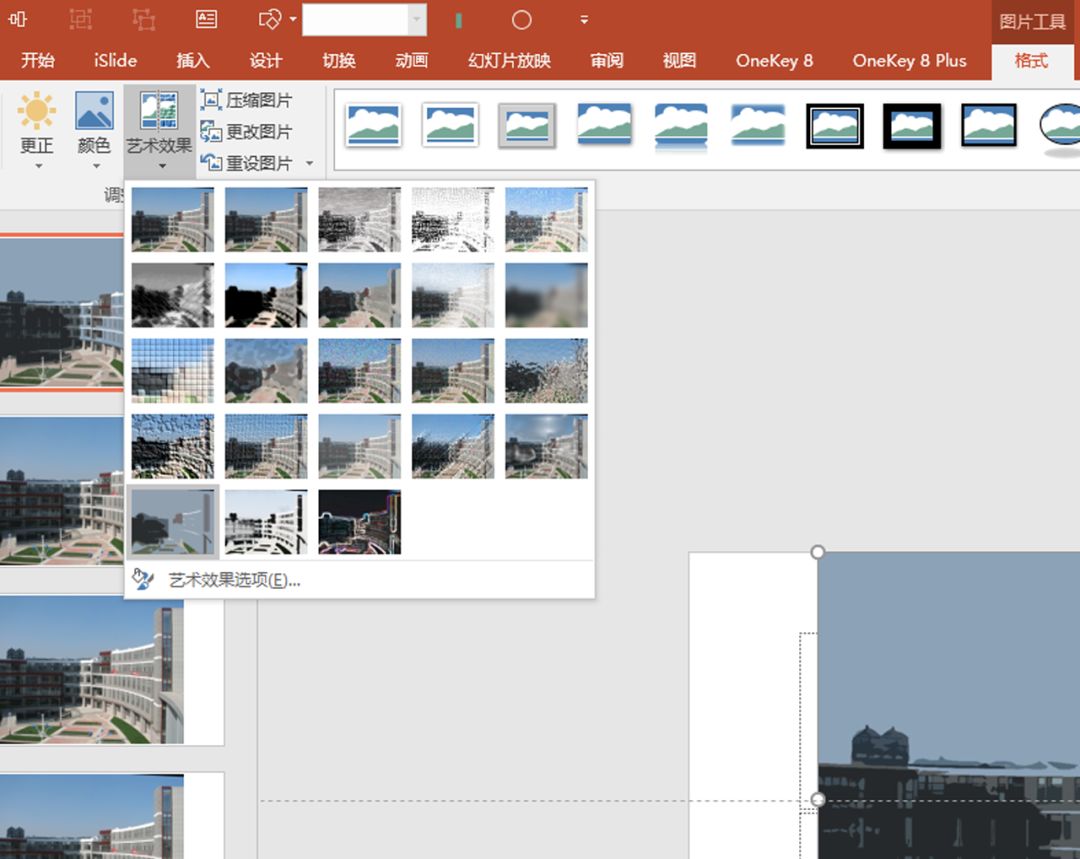Click the 更改图片 change picture button
Viewport: 1080px width, 859px height.
[x=246, y=131]
